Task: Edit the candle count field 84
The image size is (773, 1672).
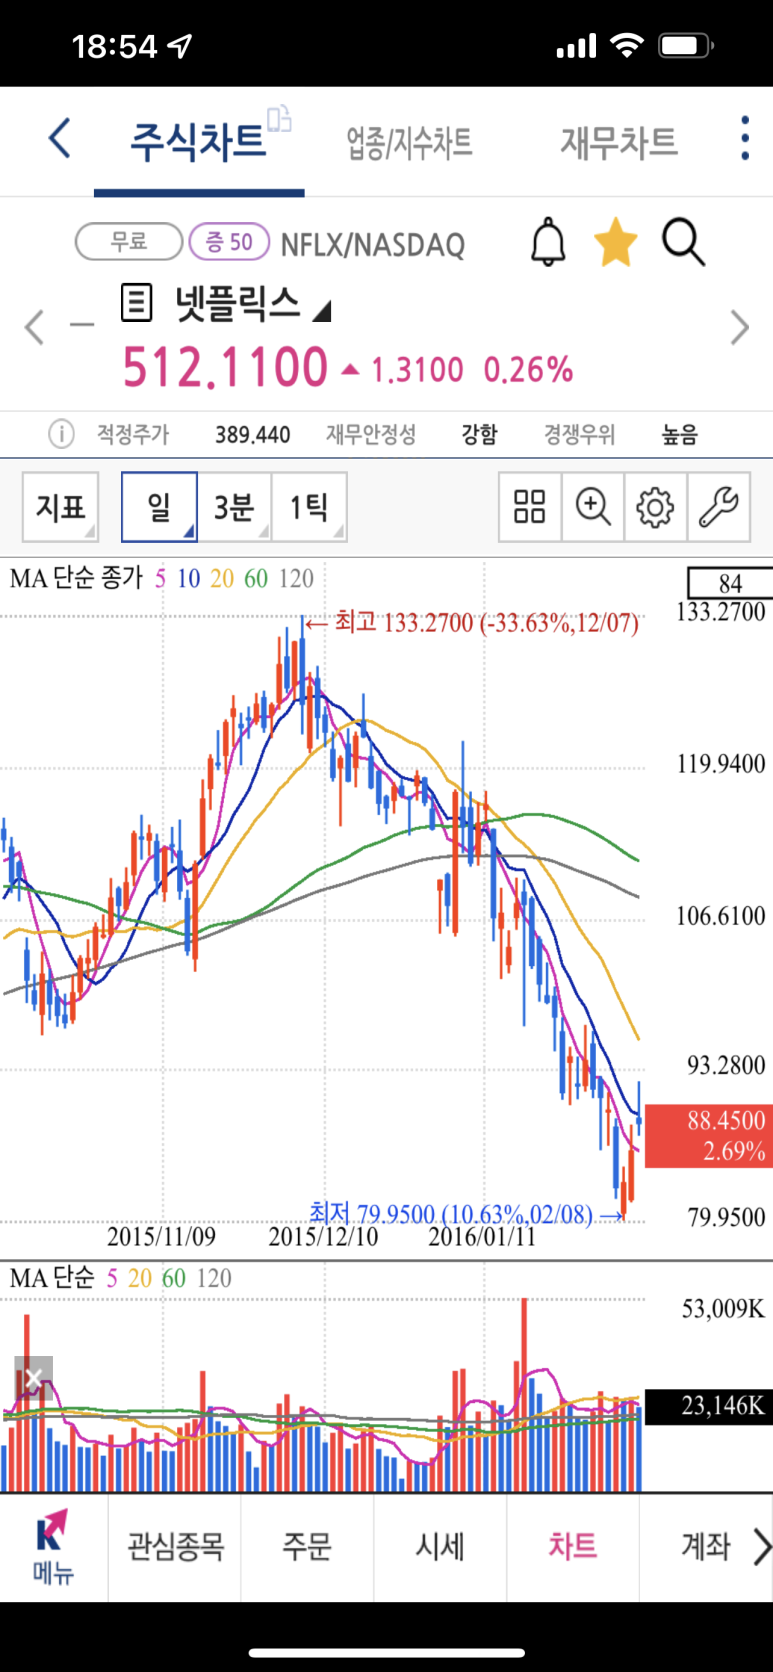Action: 730,583
